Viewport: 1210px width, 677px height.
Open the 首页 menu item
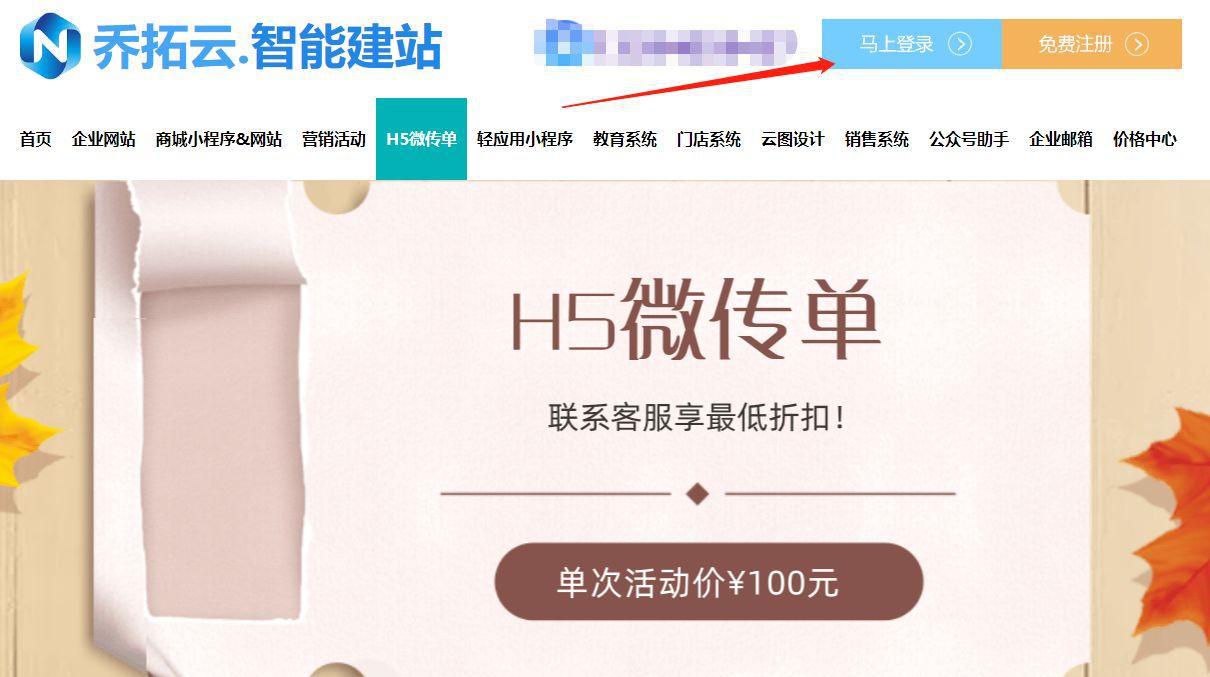36,139
